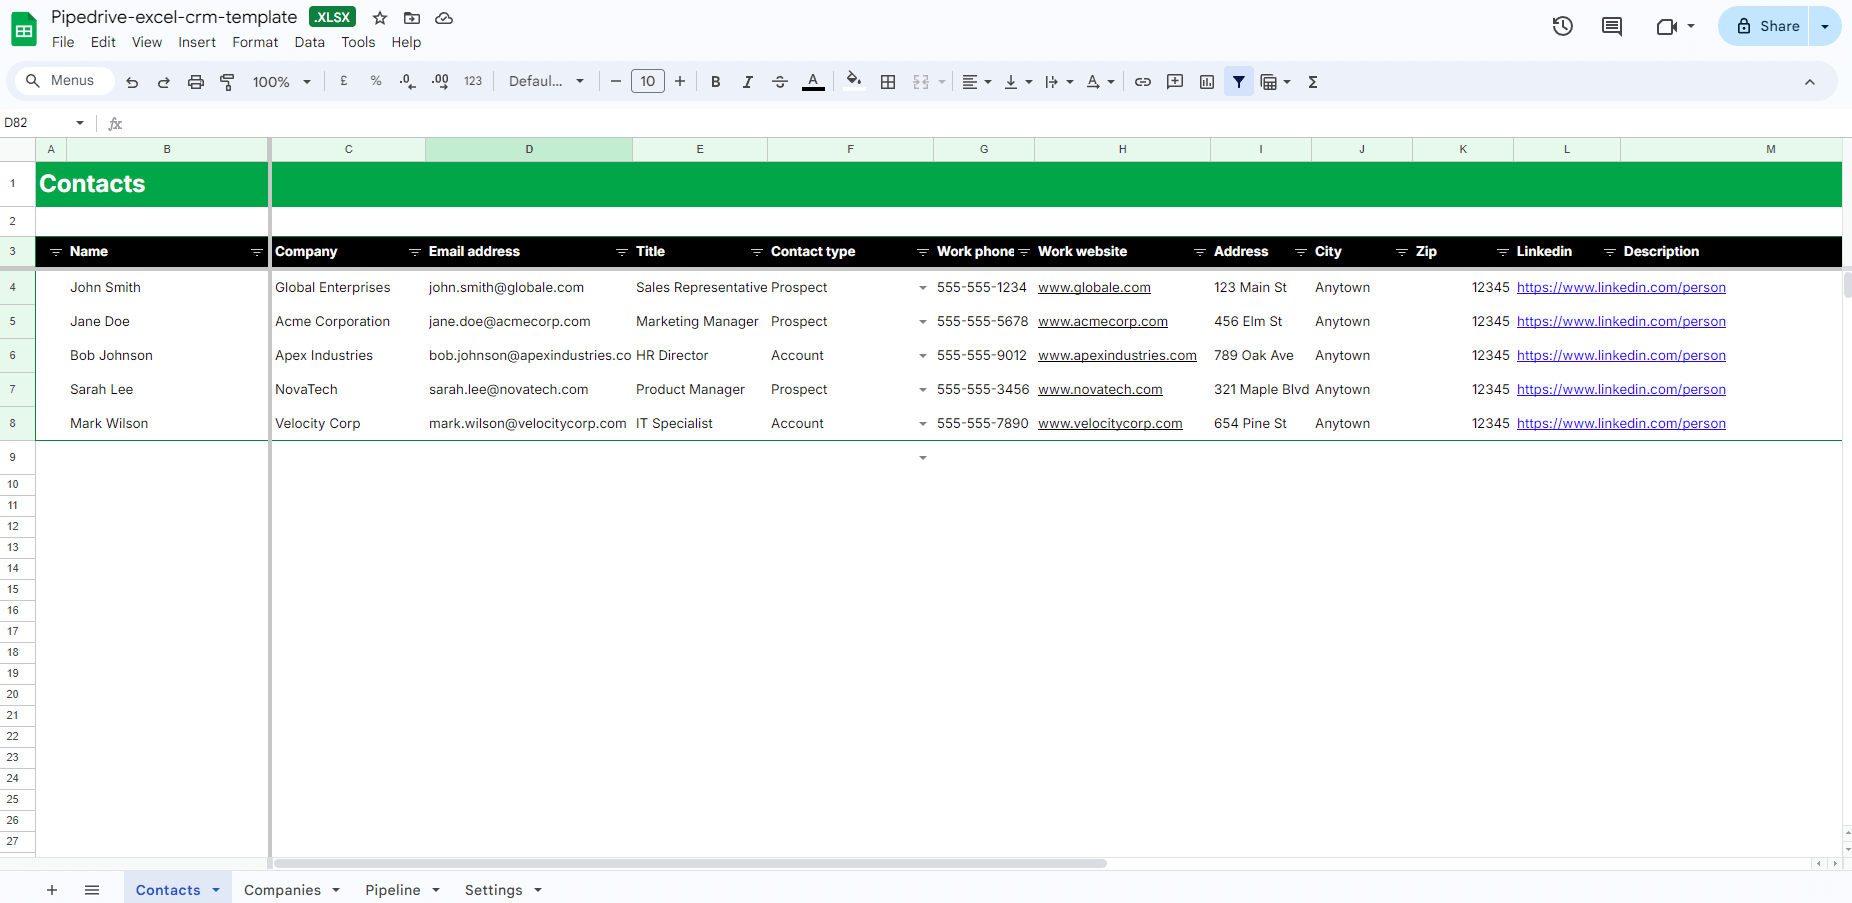Open Jane Doe's LinkedIn link

pyautogui.click(x=1621, y=321)
